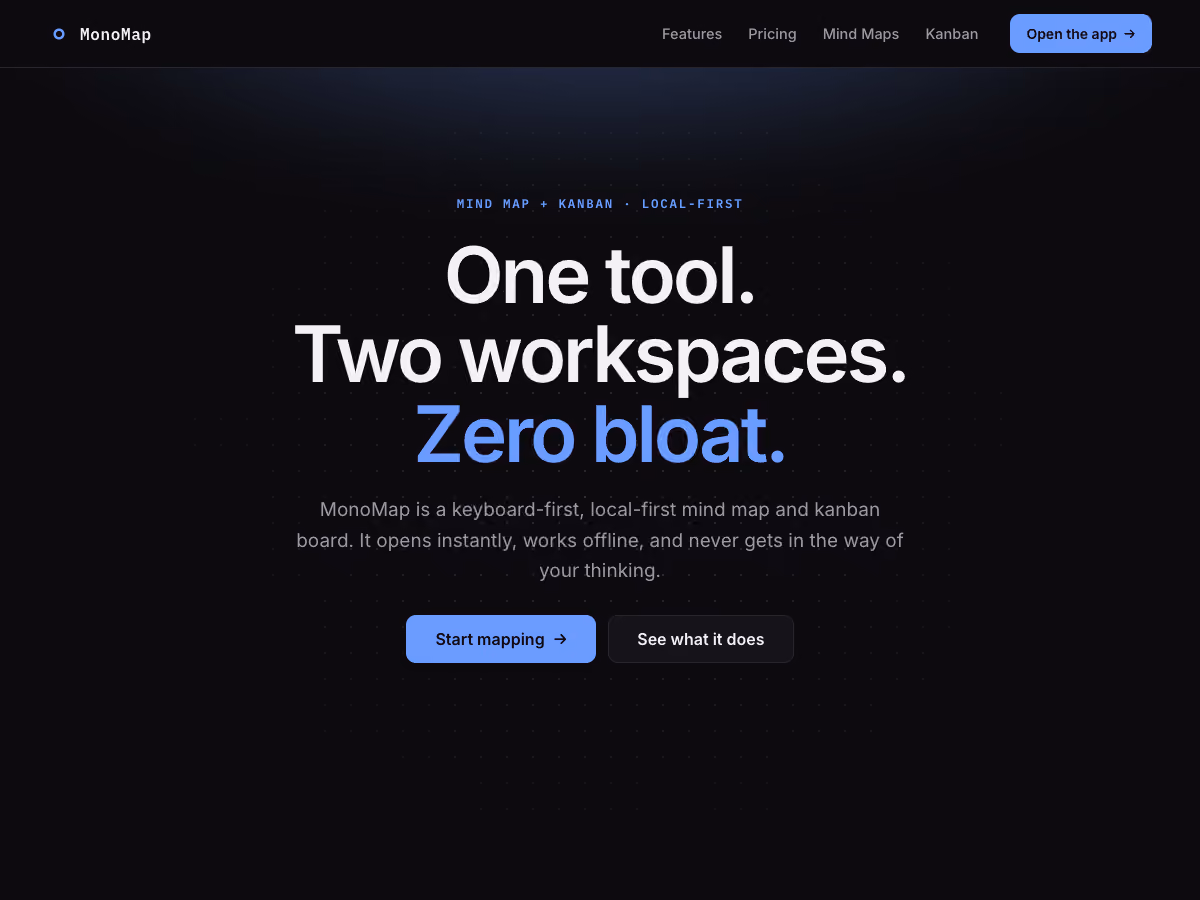The image size is (1200, 900).
Task: Click See what it does button
Action: (701, 639)
